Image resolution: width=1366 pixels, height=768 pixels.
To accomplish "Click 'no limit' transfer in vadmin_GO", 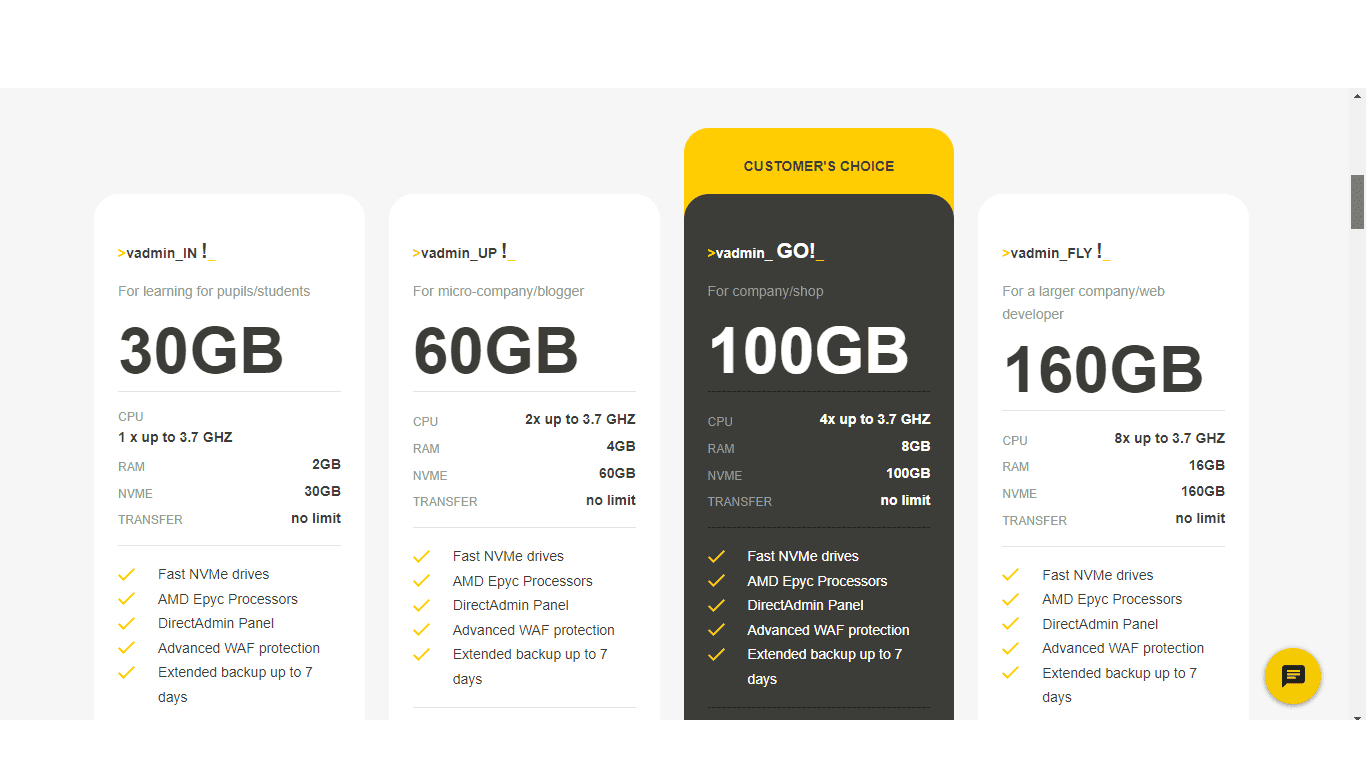I will tap(906, 500).
